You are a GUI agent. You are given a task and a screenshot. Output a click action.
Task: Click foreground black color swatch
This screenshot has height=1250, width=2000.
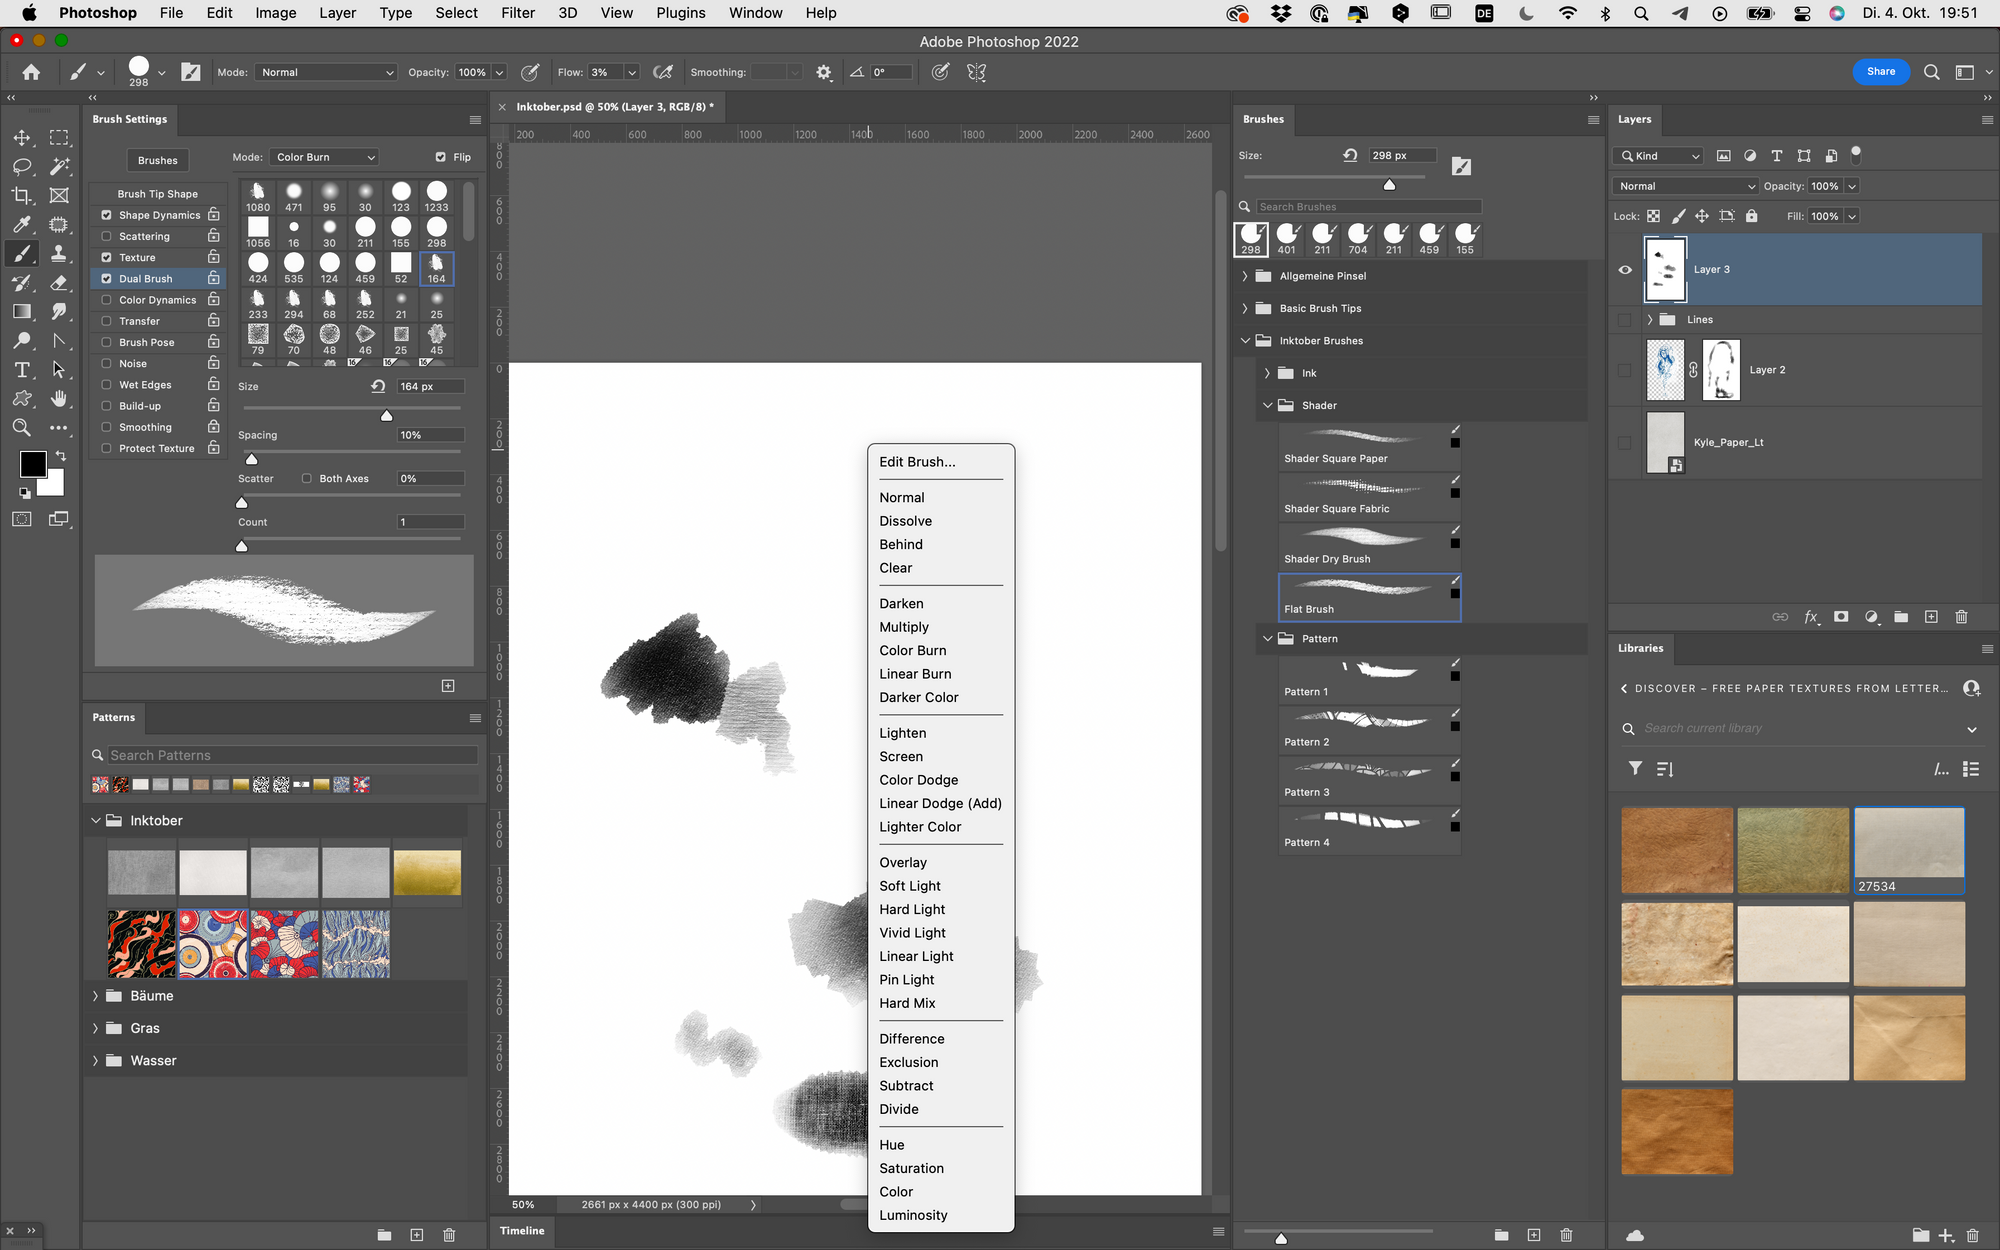[32, 464]
